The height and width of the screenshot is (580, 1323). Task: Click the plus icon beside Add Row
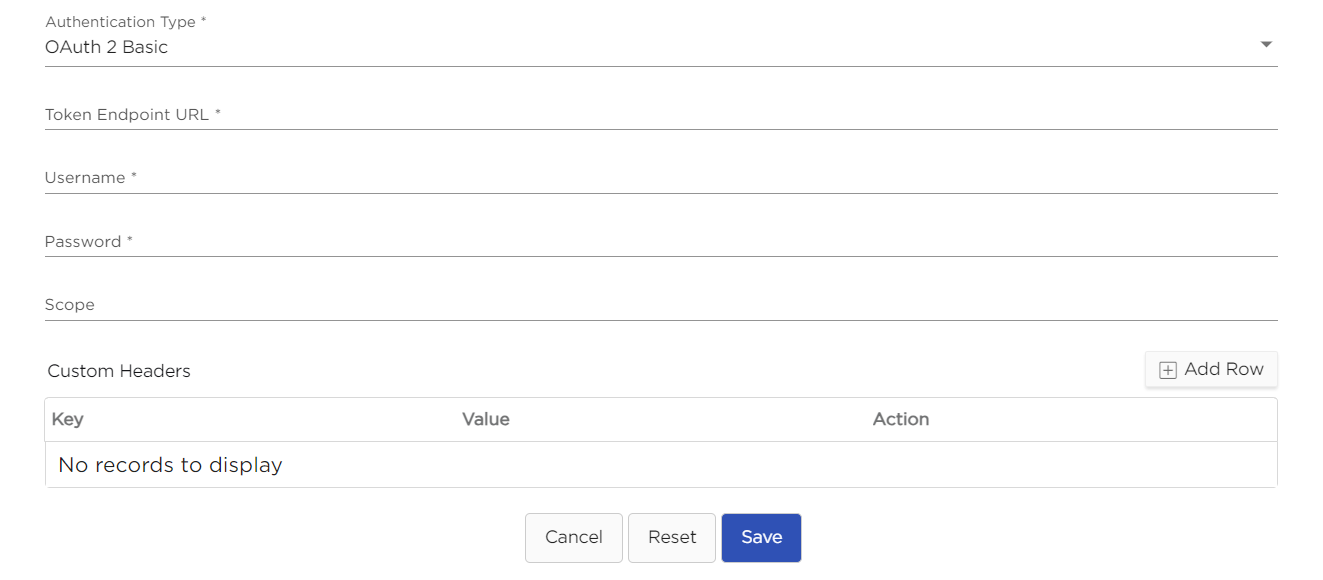pos(1167,370)
